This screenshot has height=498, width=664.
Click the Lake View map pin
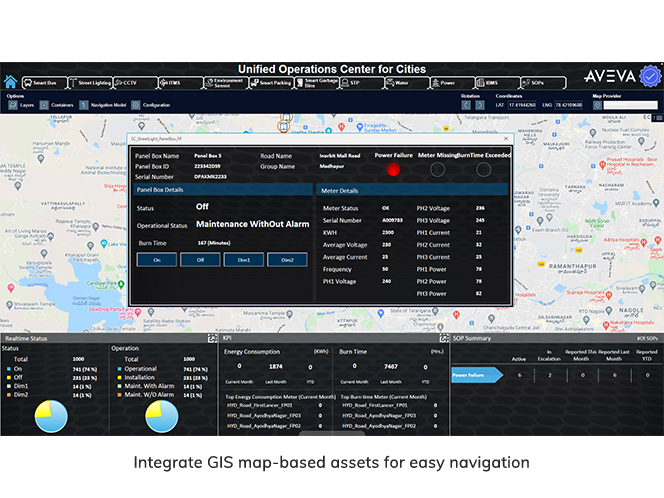click(104, 243)
